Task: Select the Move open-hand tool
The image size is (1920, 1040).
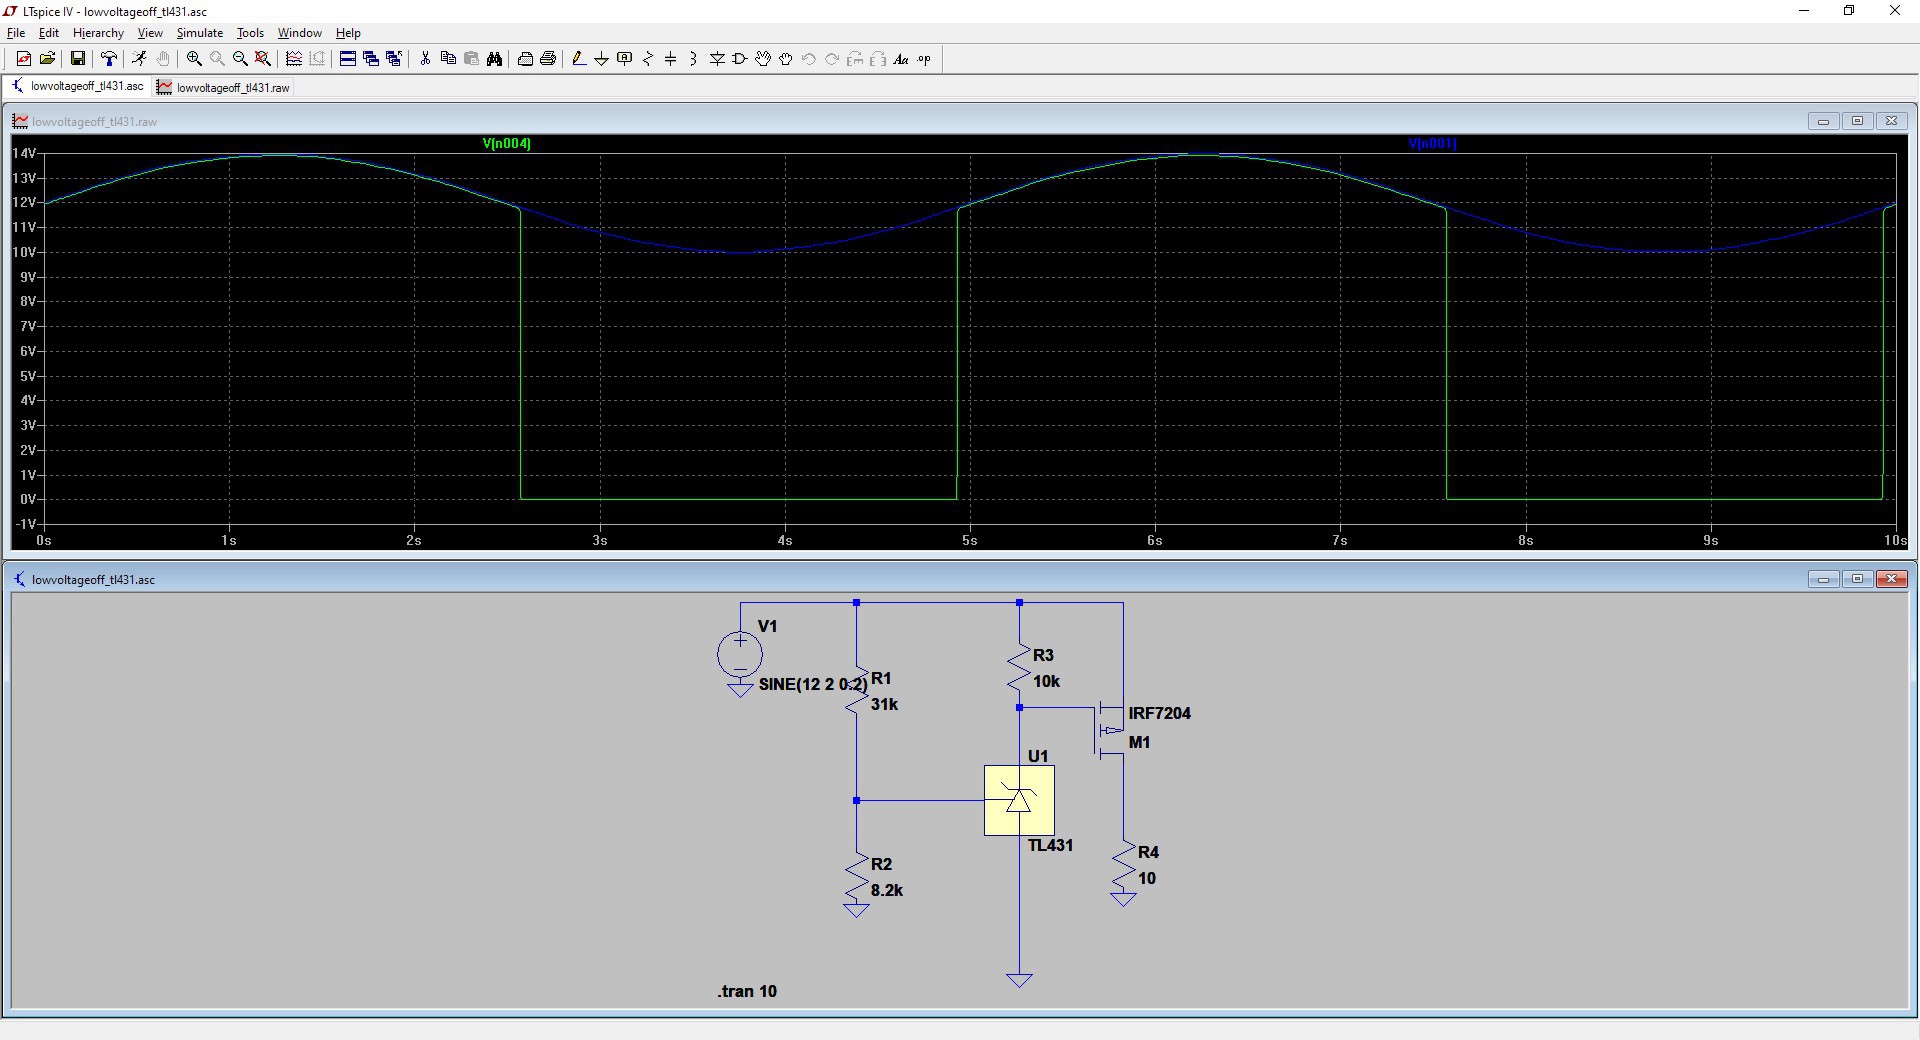Action: click(x=763, y=59)
